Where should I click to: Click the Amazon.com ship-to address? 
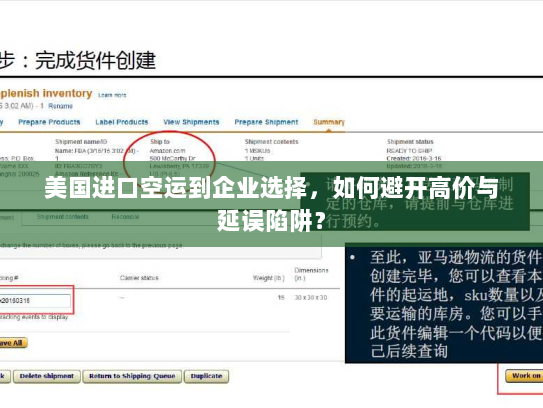point(168,151)
